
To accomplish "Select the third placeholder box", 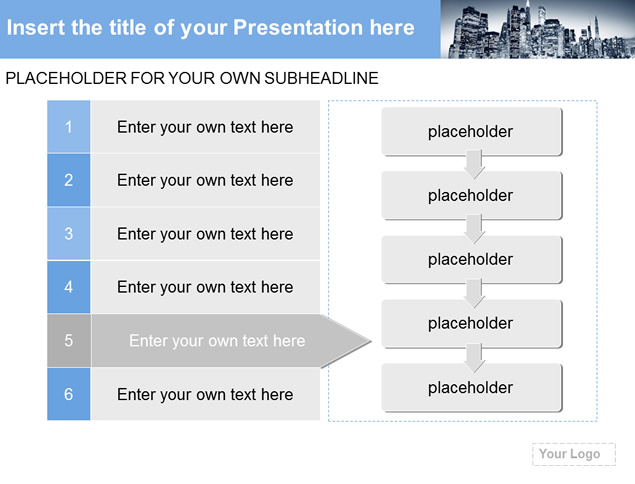I will [472, 260].
